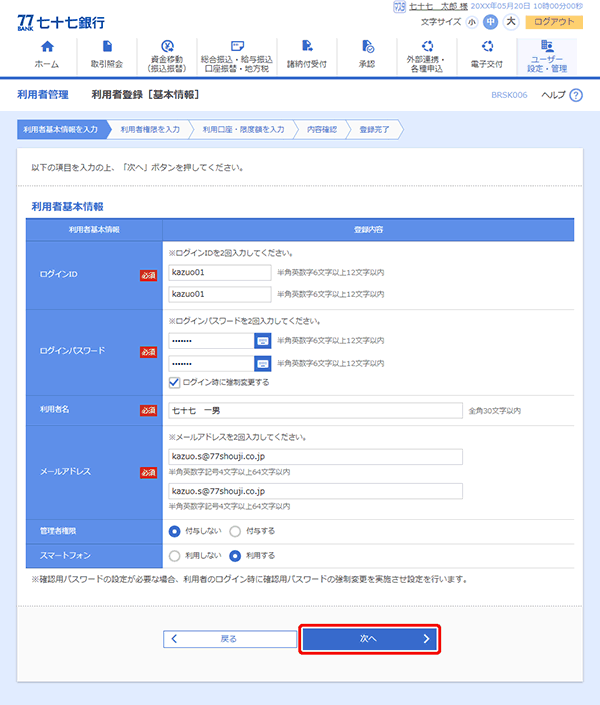This screenshot has height=705, width=600.
Task: Select 管理者権限 付与する radio
Action: (x=235, y=531)
